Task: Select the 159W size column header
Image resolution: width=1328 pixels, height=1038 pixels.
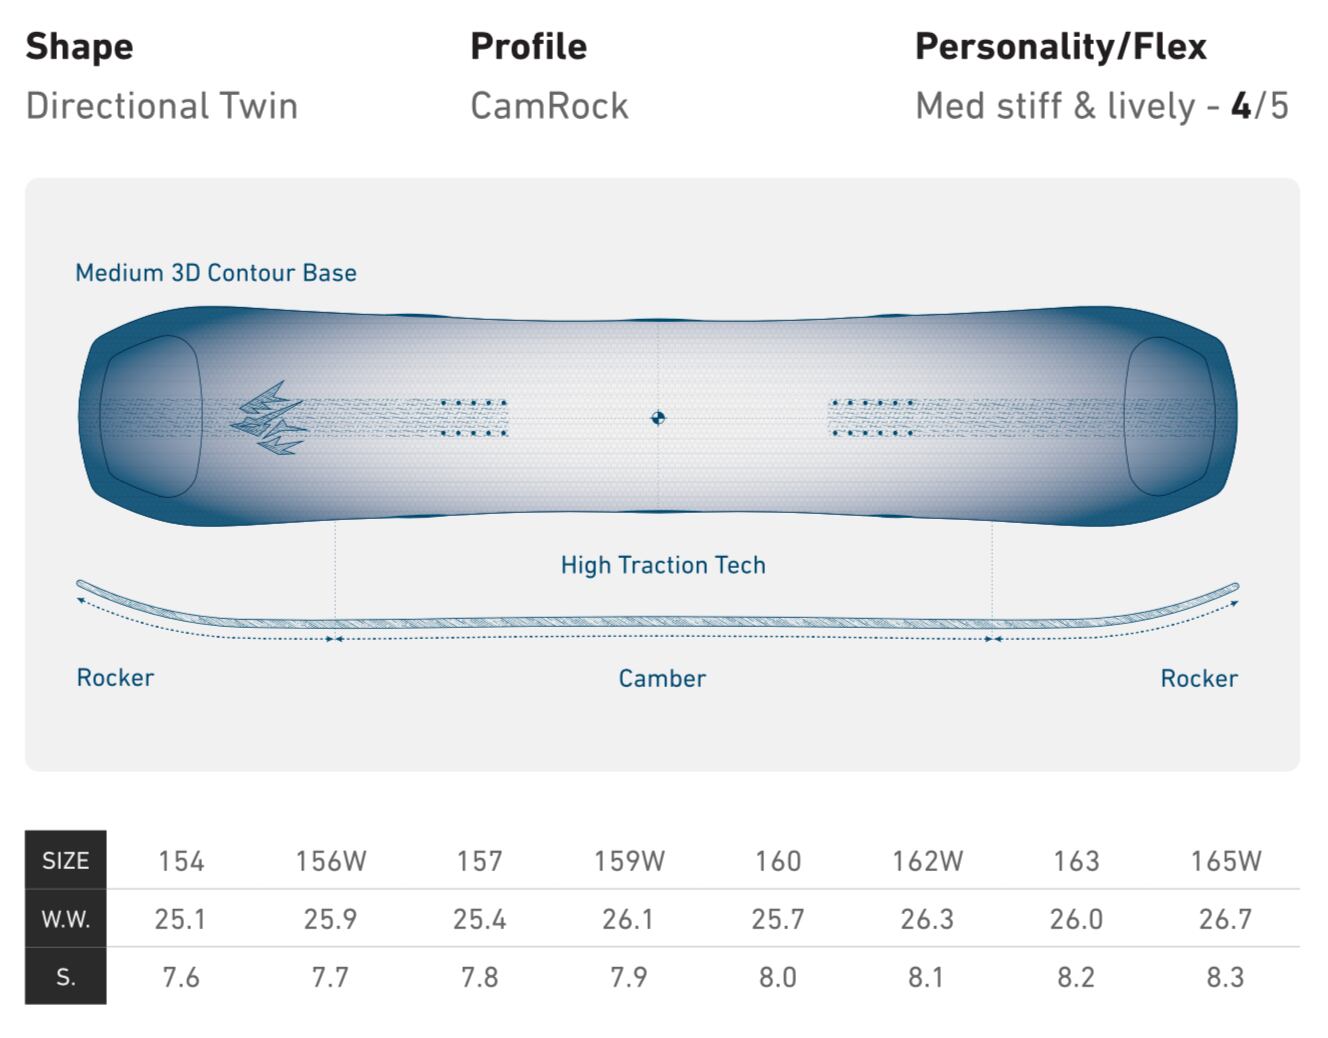Action: 628,861
